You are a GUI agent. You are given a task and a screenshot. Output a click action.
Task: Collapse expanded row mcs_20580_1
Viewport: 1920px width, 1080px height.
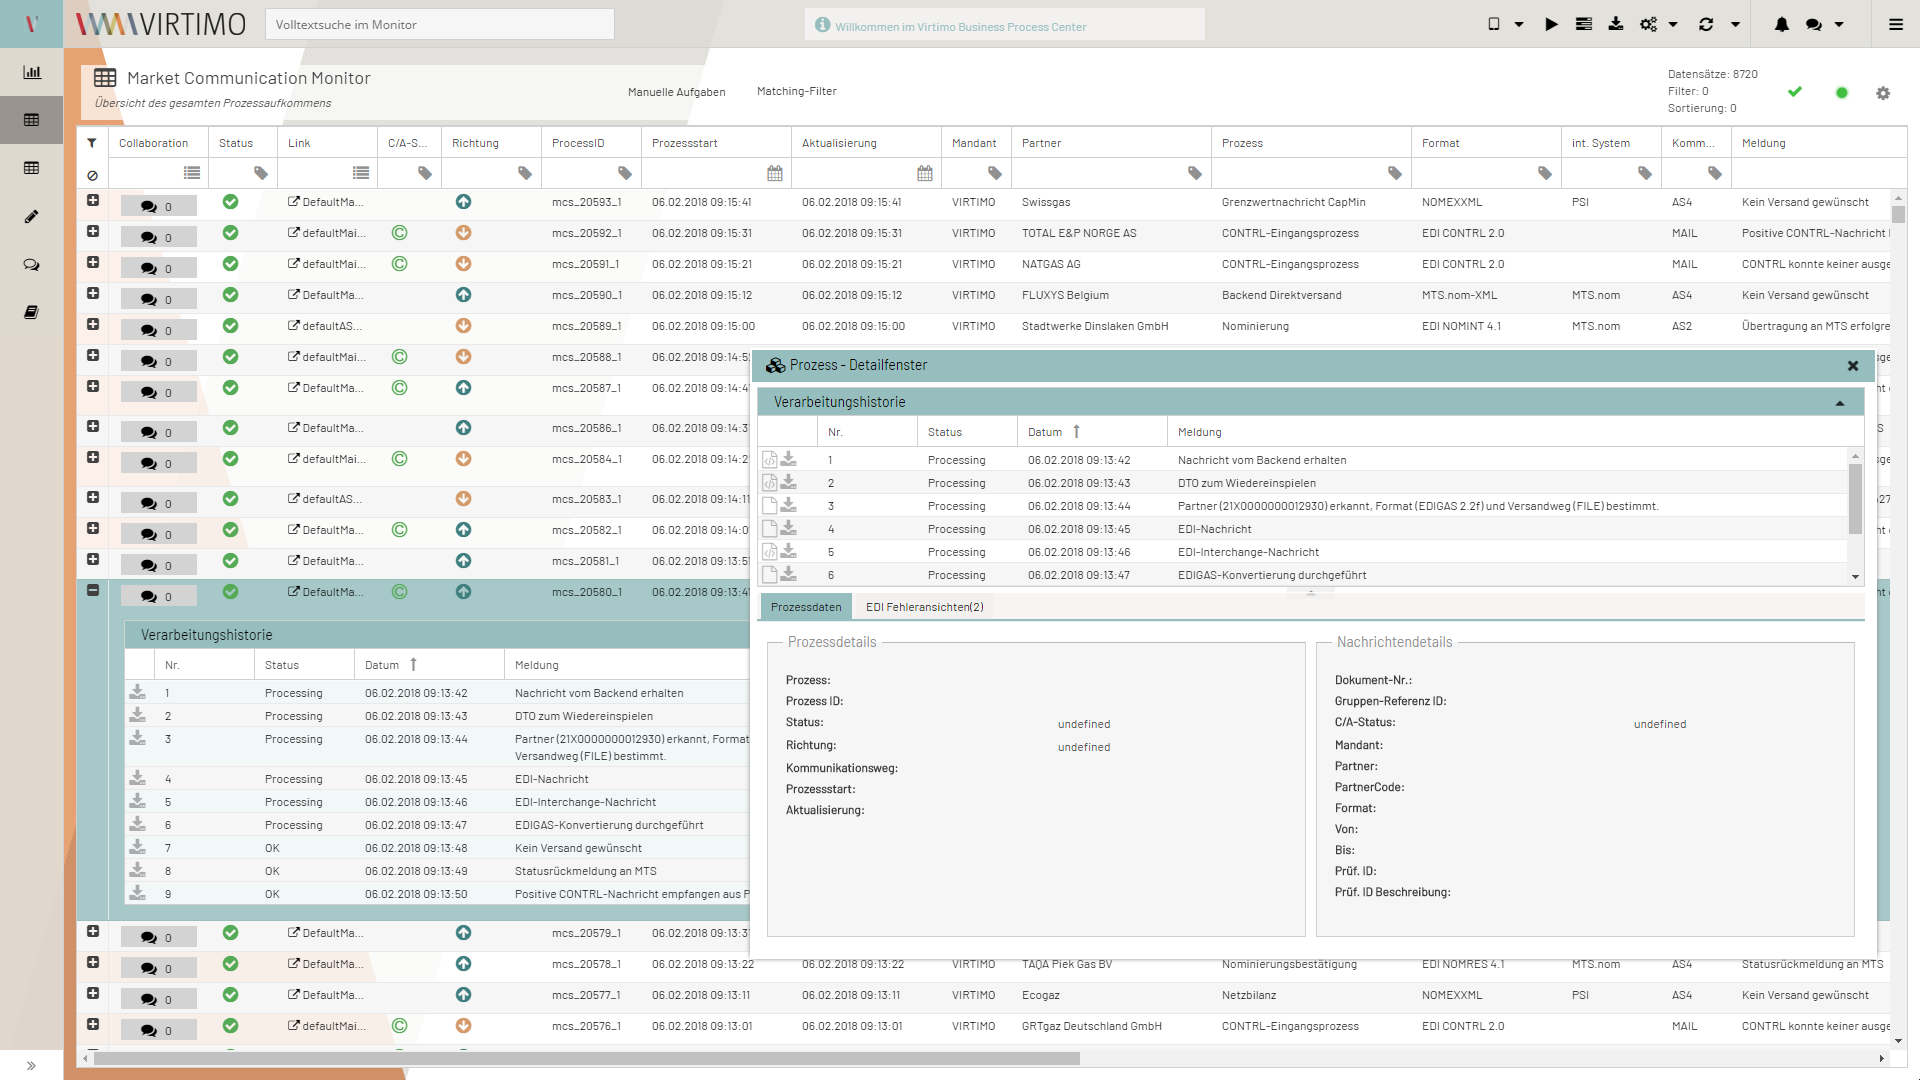pyautogui.click(x=93, y=590)
